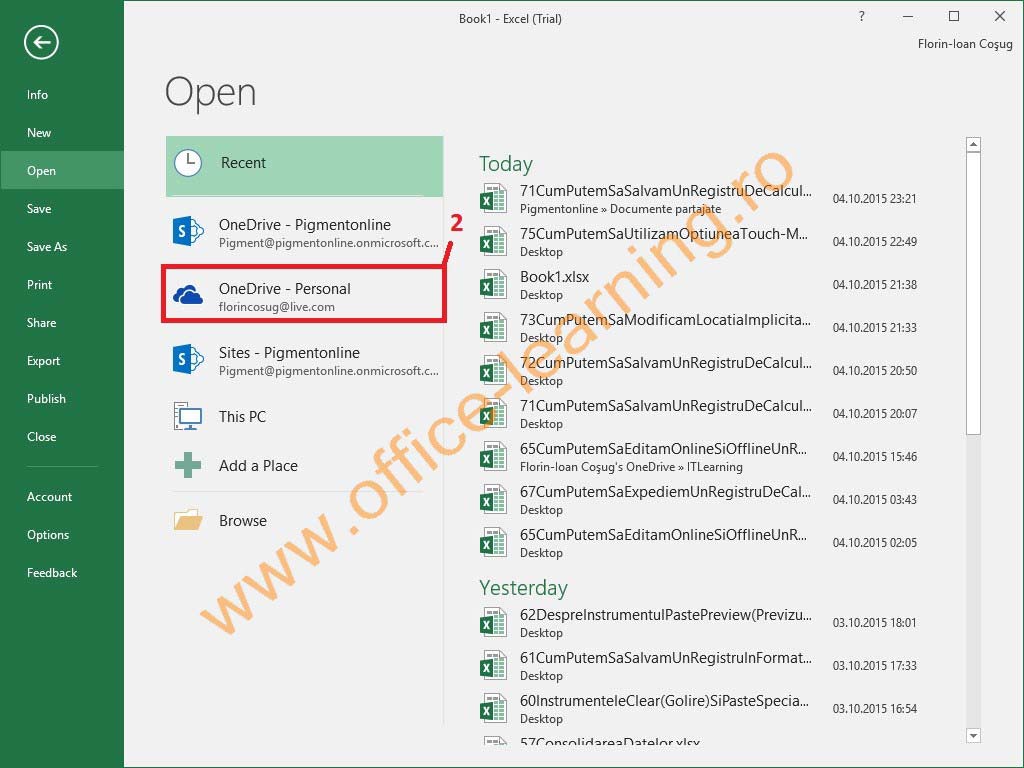The width and height of the screenshot is (1024, 768).
Task: Click Excel icon of 61CumPutemSaSalvamUnRegistruInFormat file
Action: [493, 665]
